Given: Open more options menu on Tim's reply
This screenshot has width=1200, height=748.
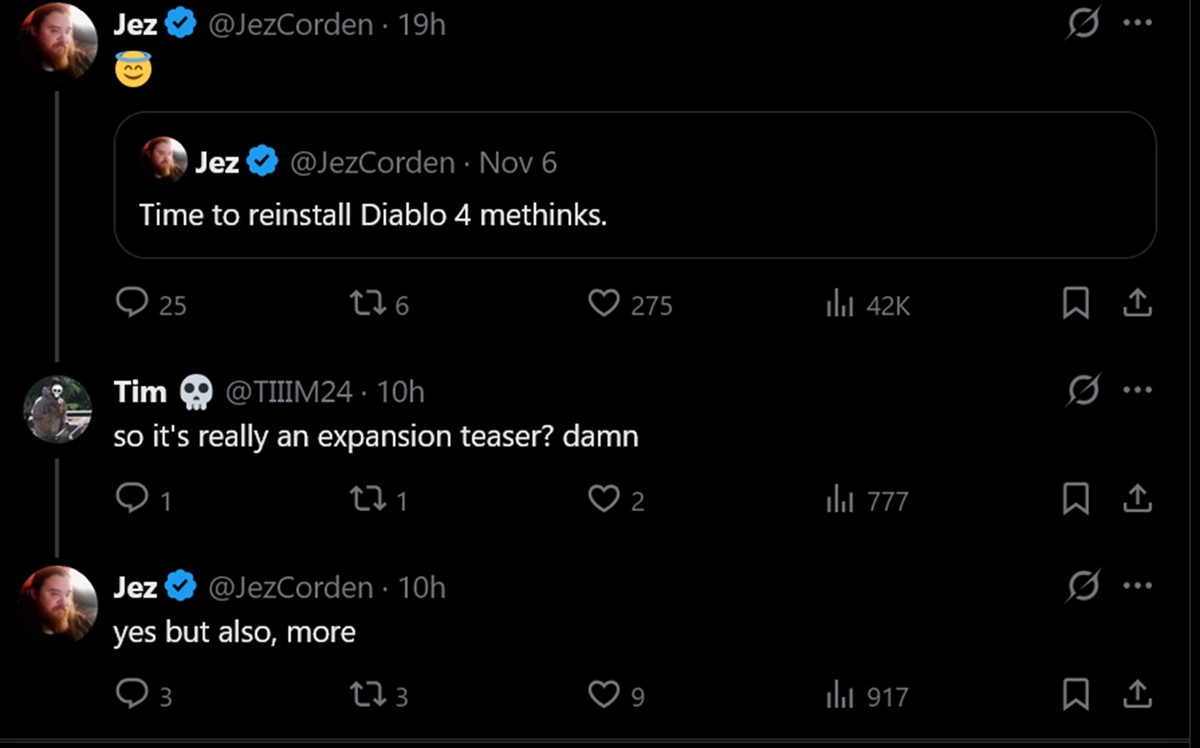Looking at the screenshot, I should [1137, 391].
